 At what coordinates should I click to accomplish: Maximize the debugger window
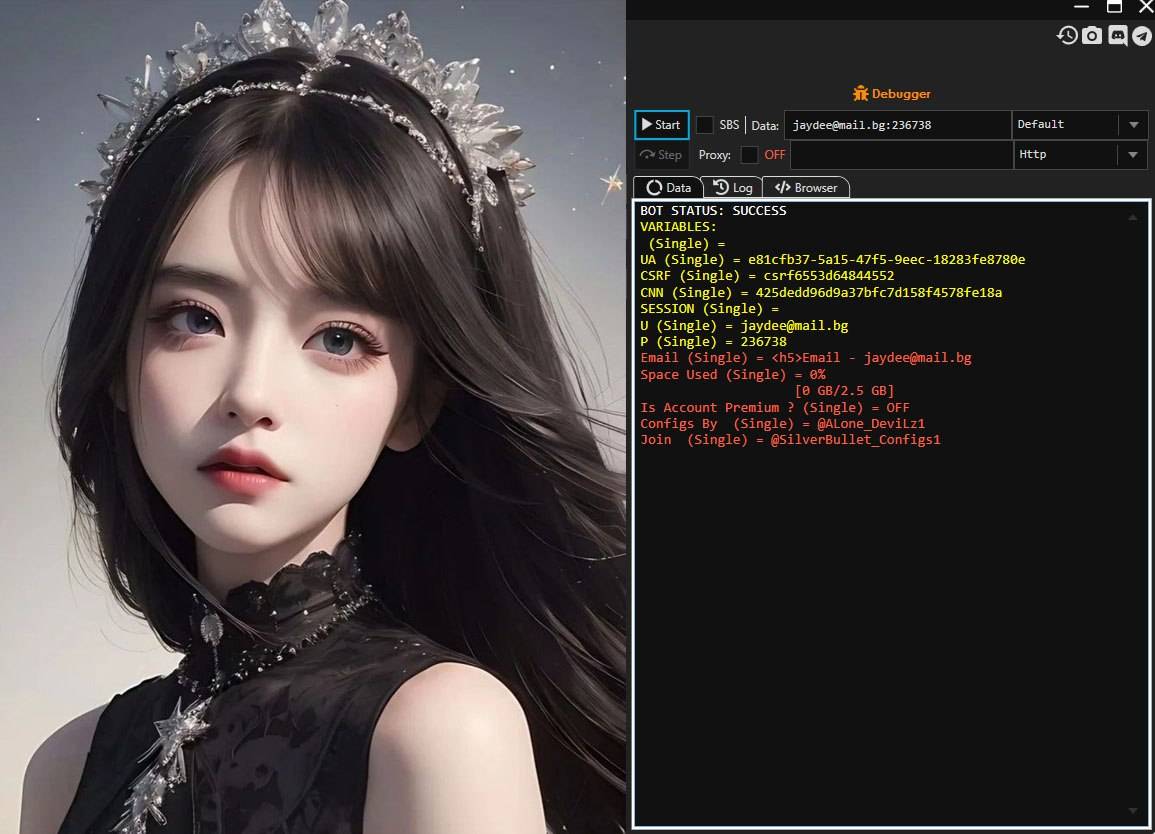click(1114, 7)
